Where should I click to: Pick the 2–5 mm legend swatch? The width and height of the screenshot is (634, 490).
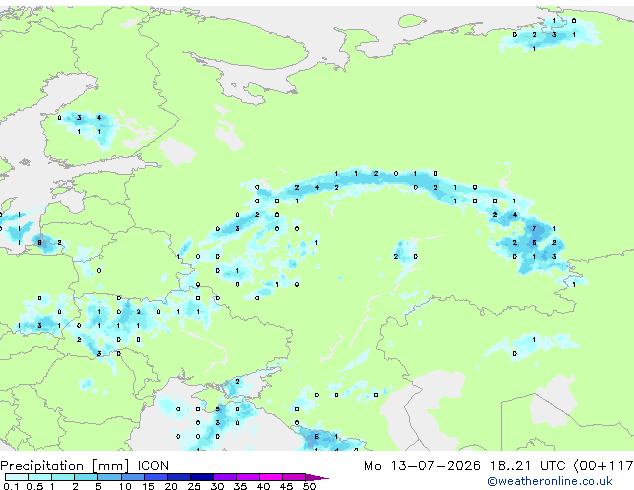coord(86,477)
